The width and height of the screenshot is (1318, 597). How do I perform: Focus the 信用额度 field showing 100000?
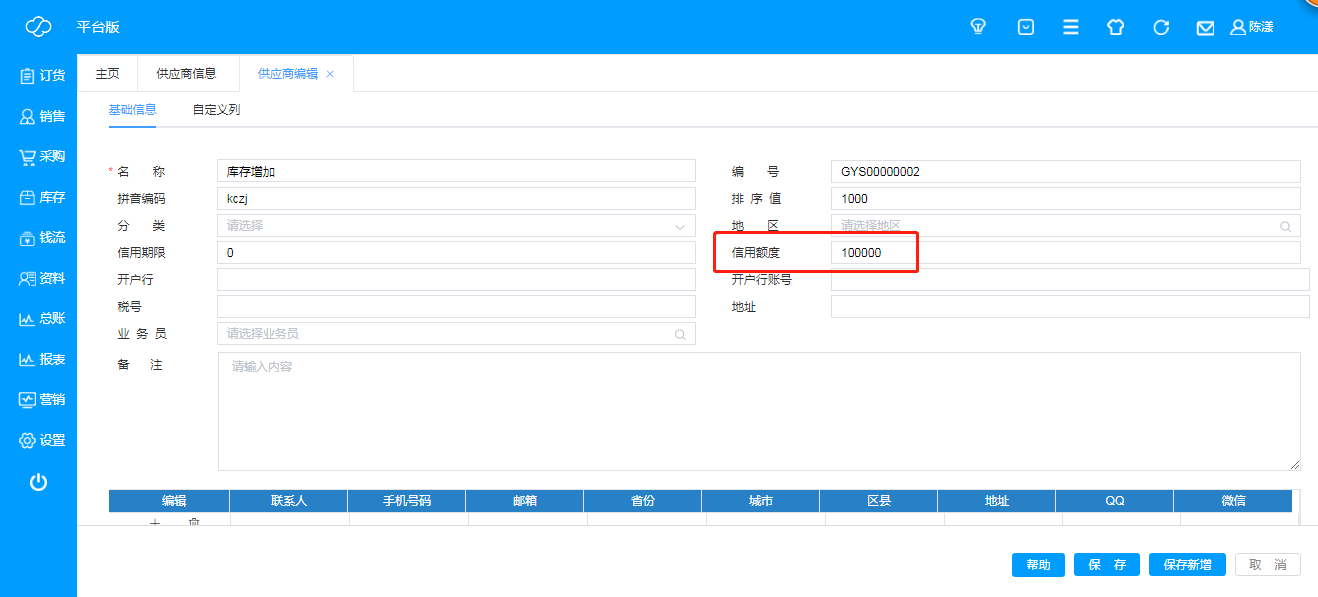click(1065, 252)
